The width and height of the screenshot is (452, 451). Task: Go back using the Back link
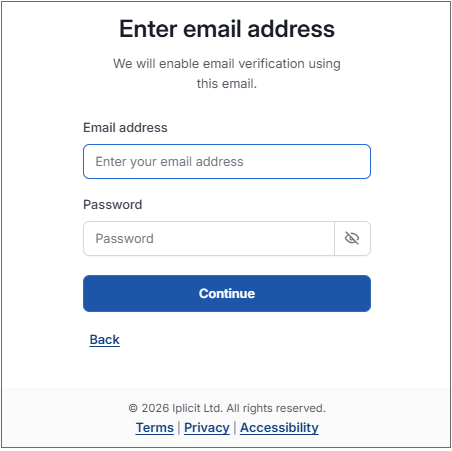click(x=104, y=340)
